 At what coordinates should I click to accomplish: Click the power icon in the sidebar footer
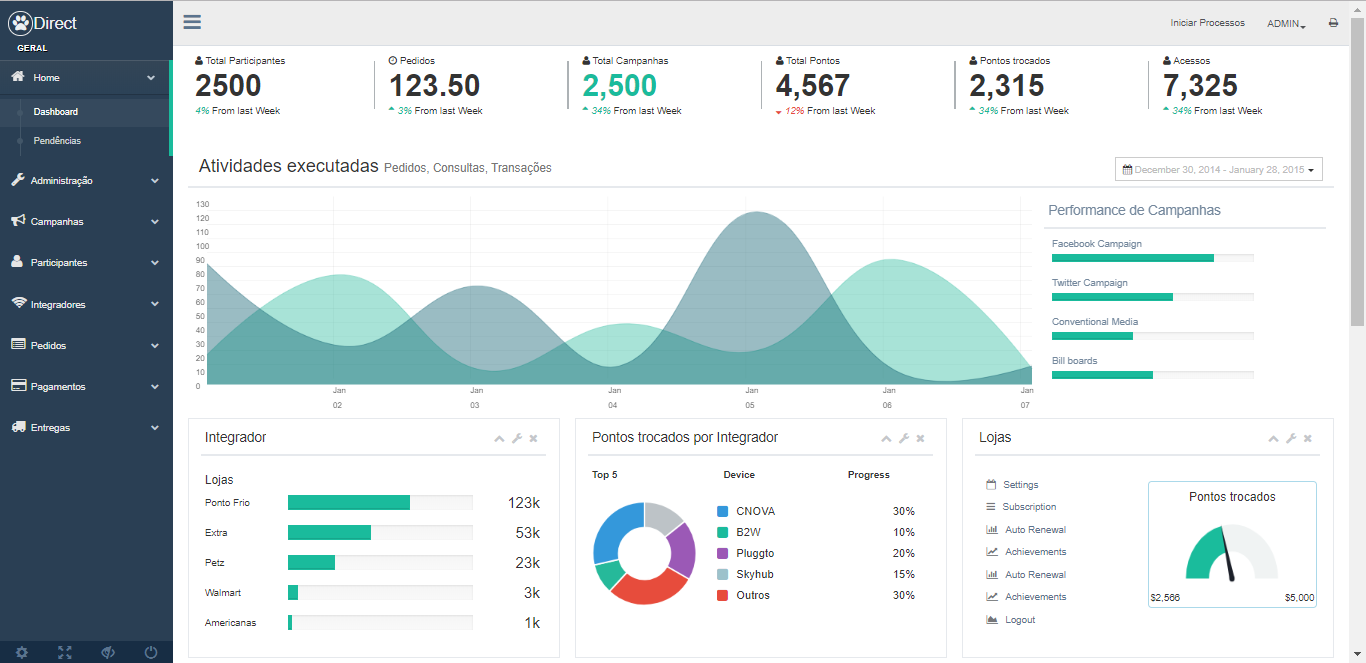pyautogui.click(x=151, y=652)
